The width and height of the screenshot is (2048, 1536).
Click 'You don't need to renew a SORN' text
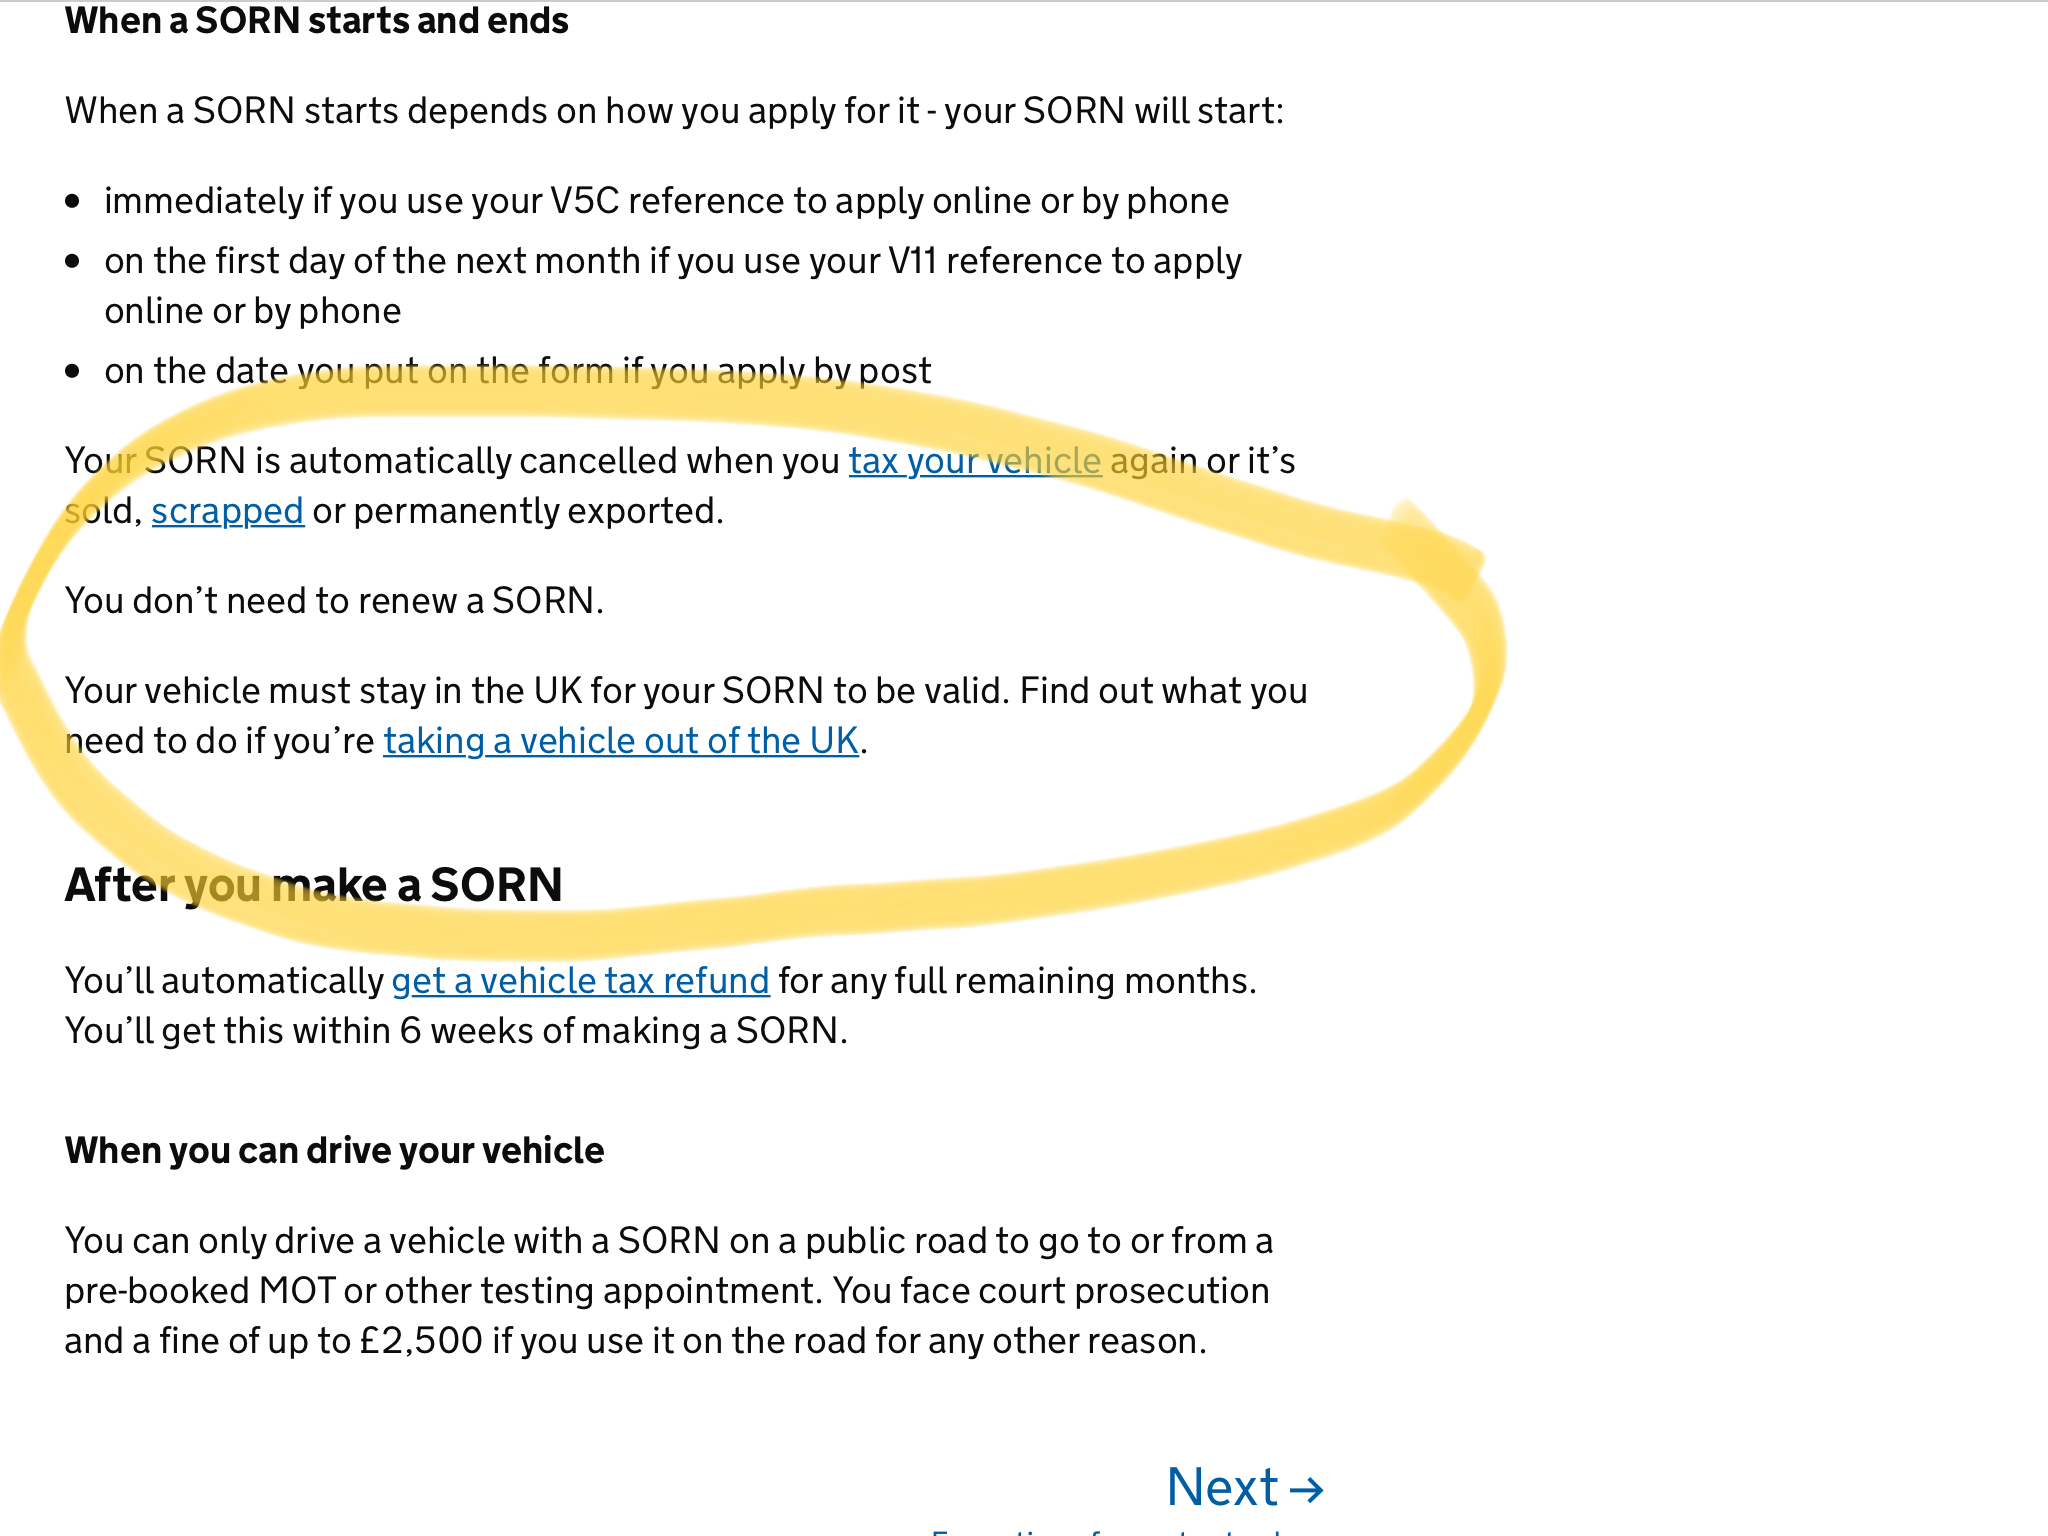click(334, 601)
